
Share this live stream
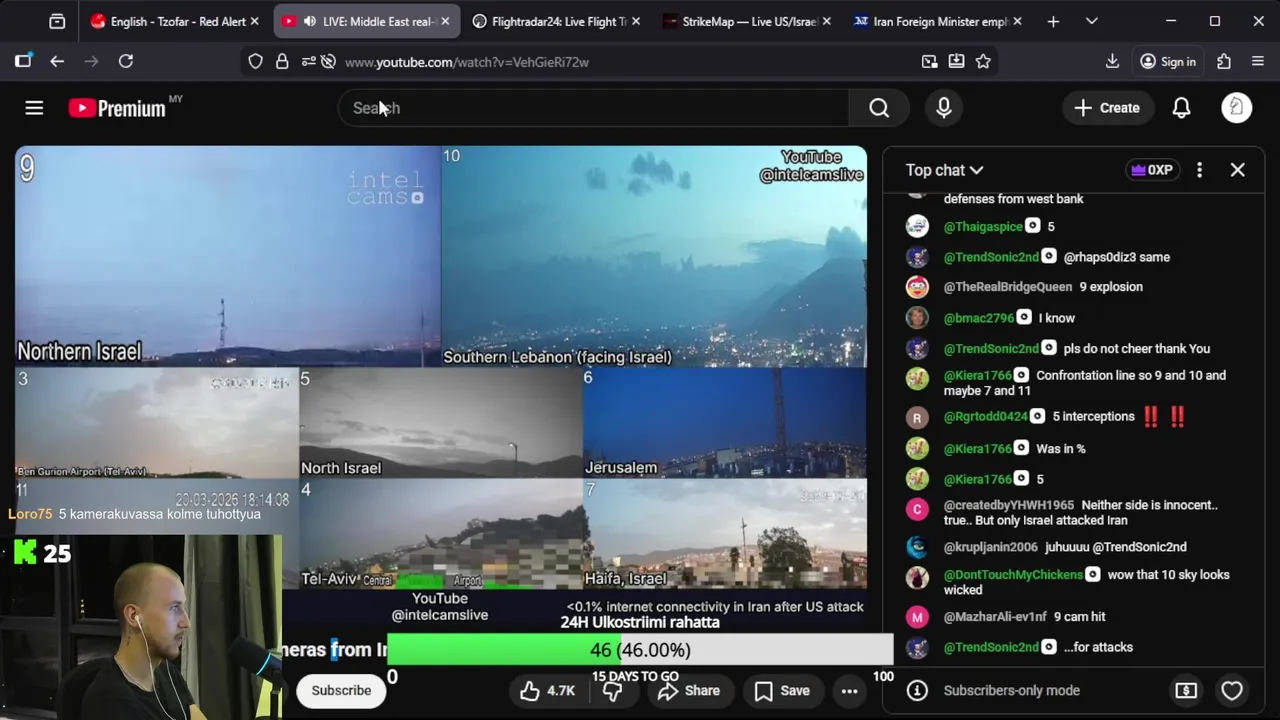[x=689, y=690]
